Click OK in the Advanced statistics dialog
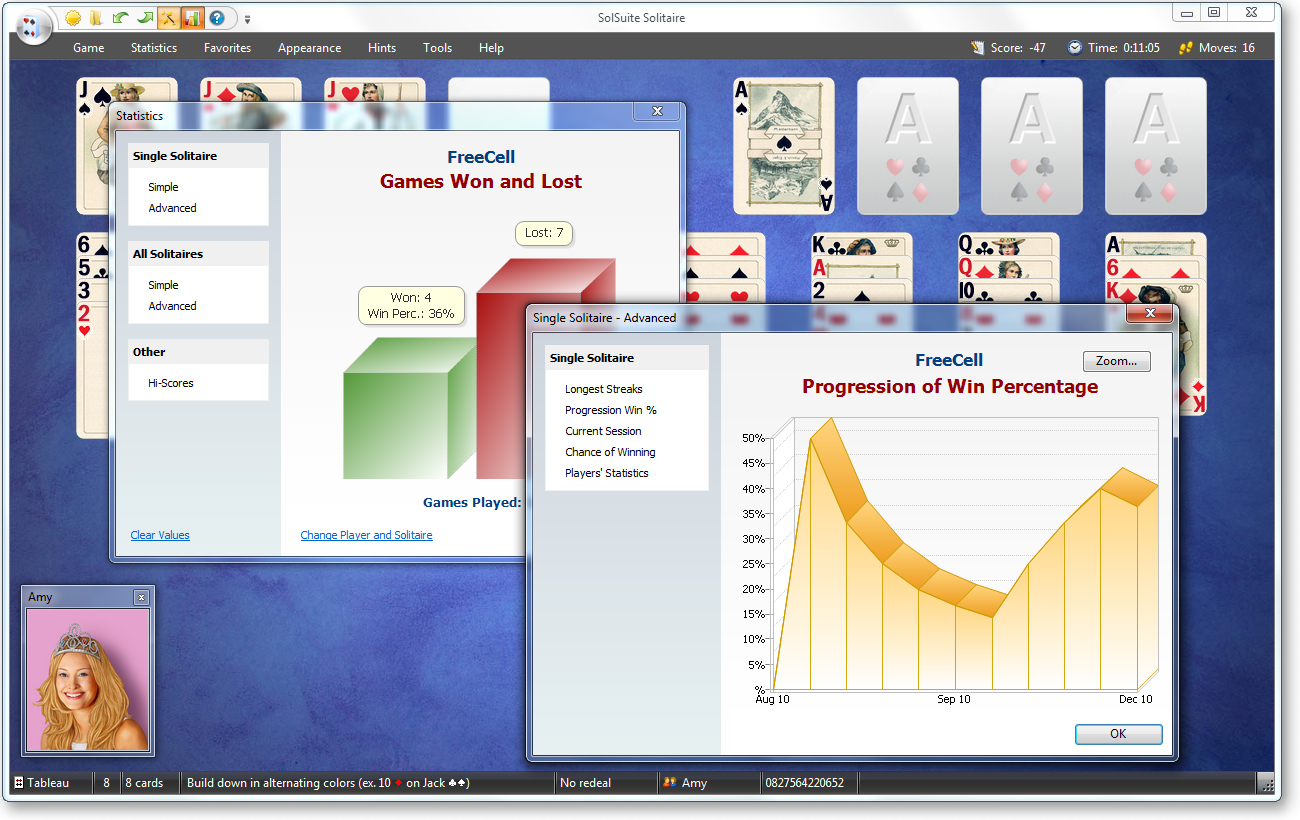 coord(1118,734)
